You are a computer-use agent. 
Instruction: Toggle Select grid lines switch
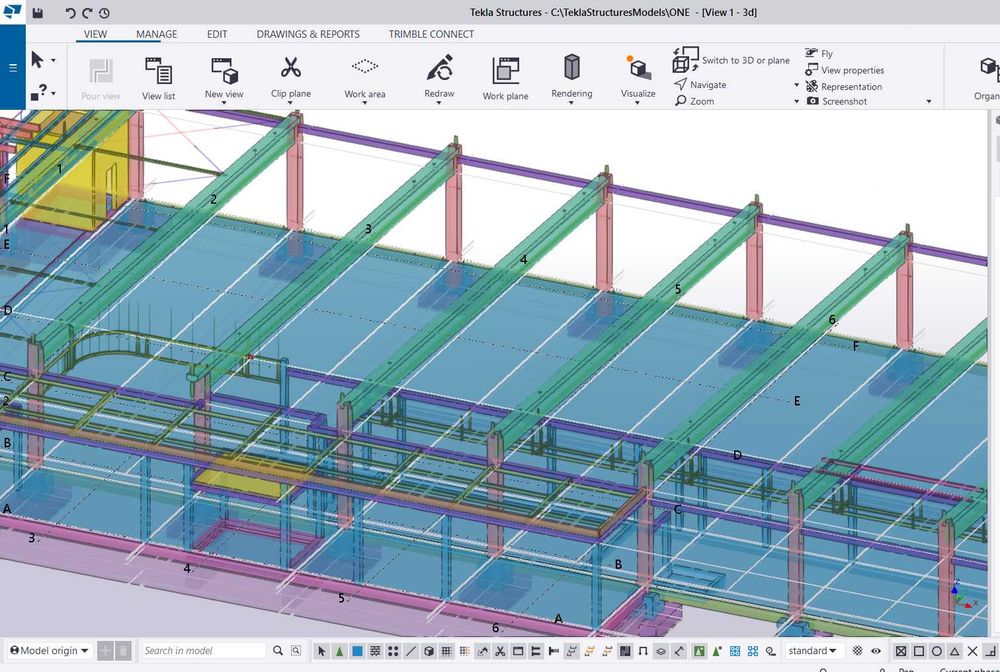point(464,651)
